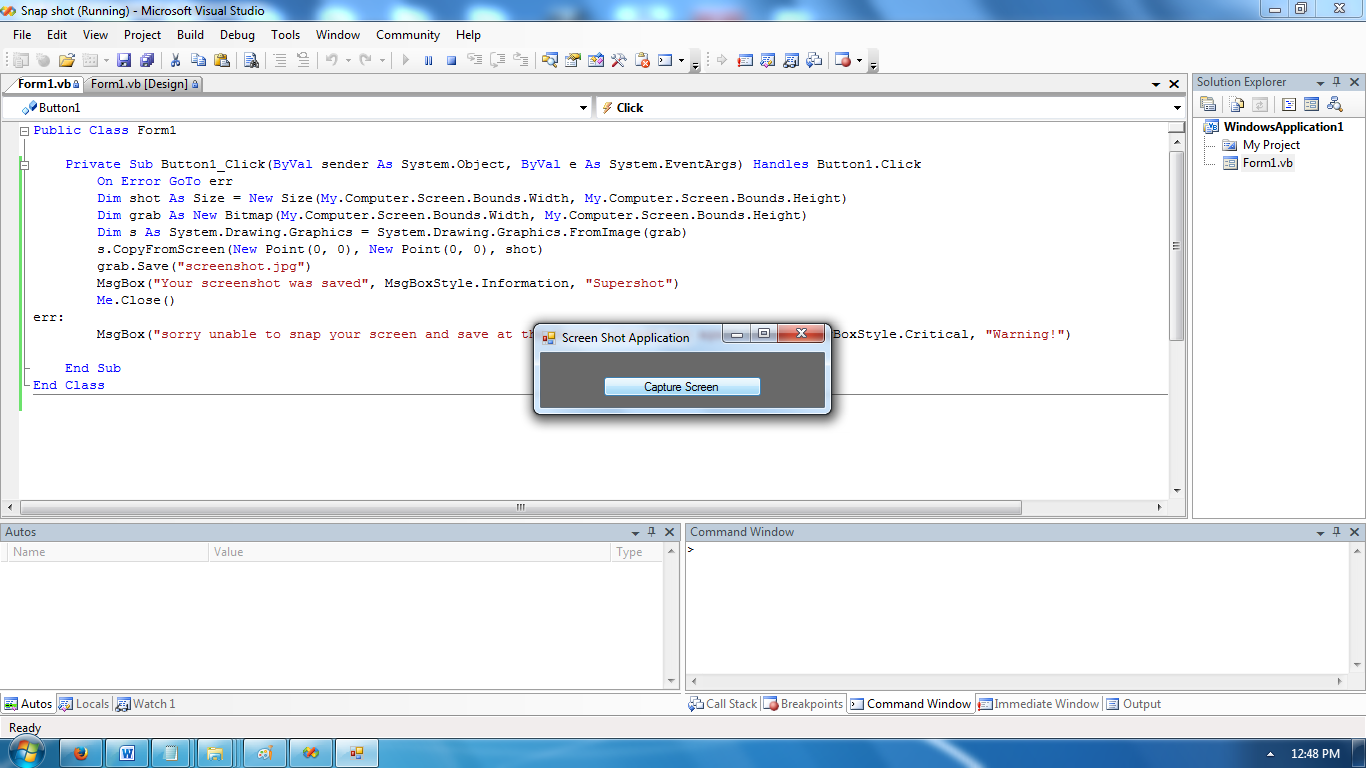Click the code editor vertical scrollbar thumb
The height and width of the screenshot is (768, 1366).
(x=1176, y=245)
